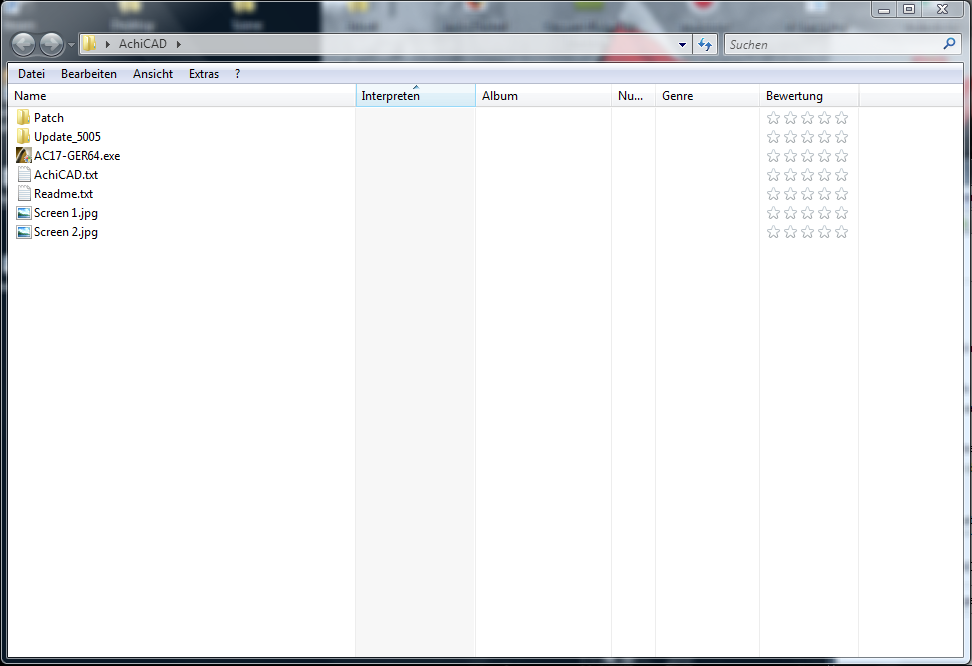The image size is (972, 666).
Task: Open the Ansicht menu
Action: tap(153, 74)
